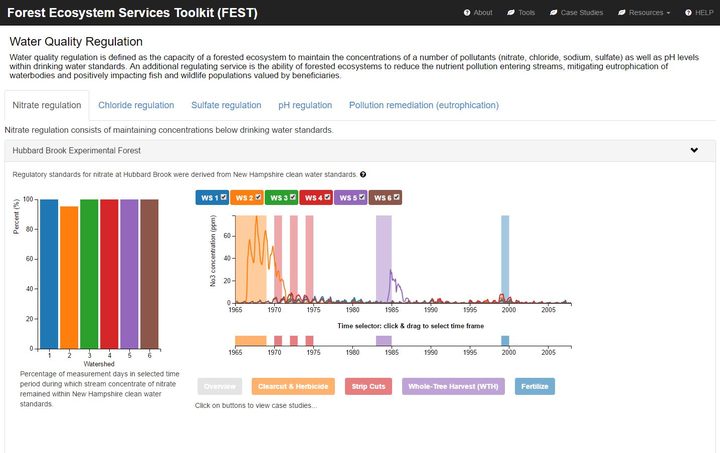Switch to the Sulfate regulation tab
This screenshot has height=453, width=720.
[226, 105]
